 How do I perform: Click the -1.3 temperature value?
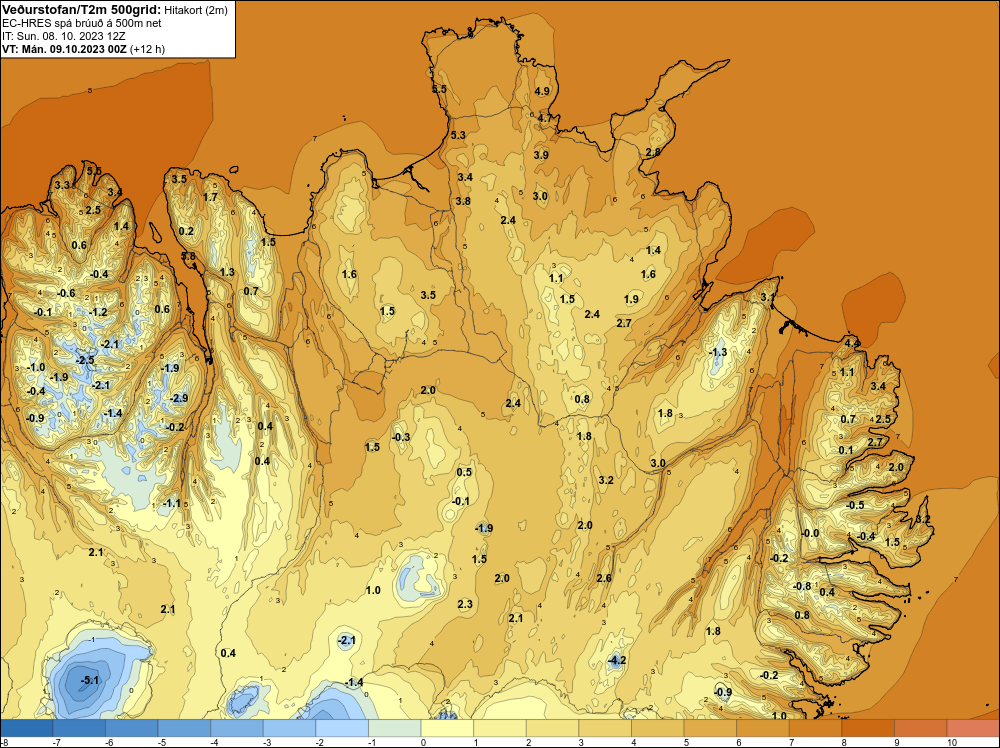[718, 353]
